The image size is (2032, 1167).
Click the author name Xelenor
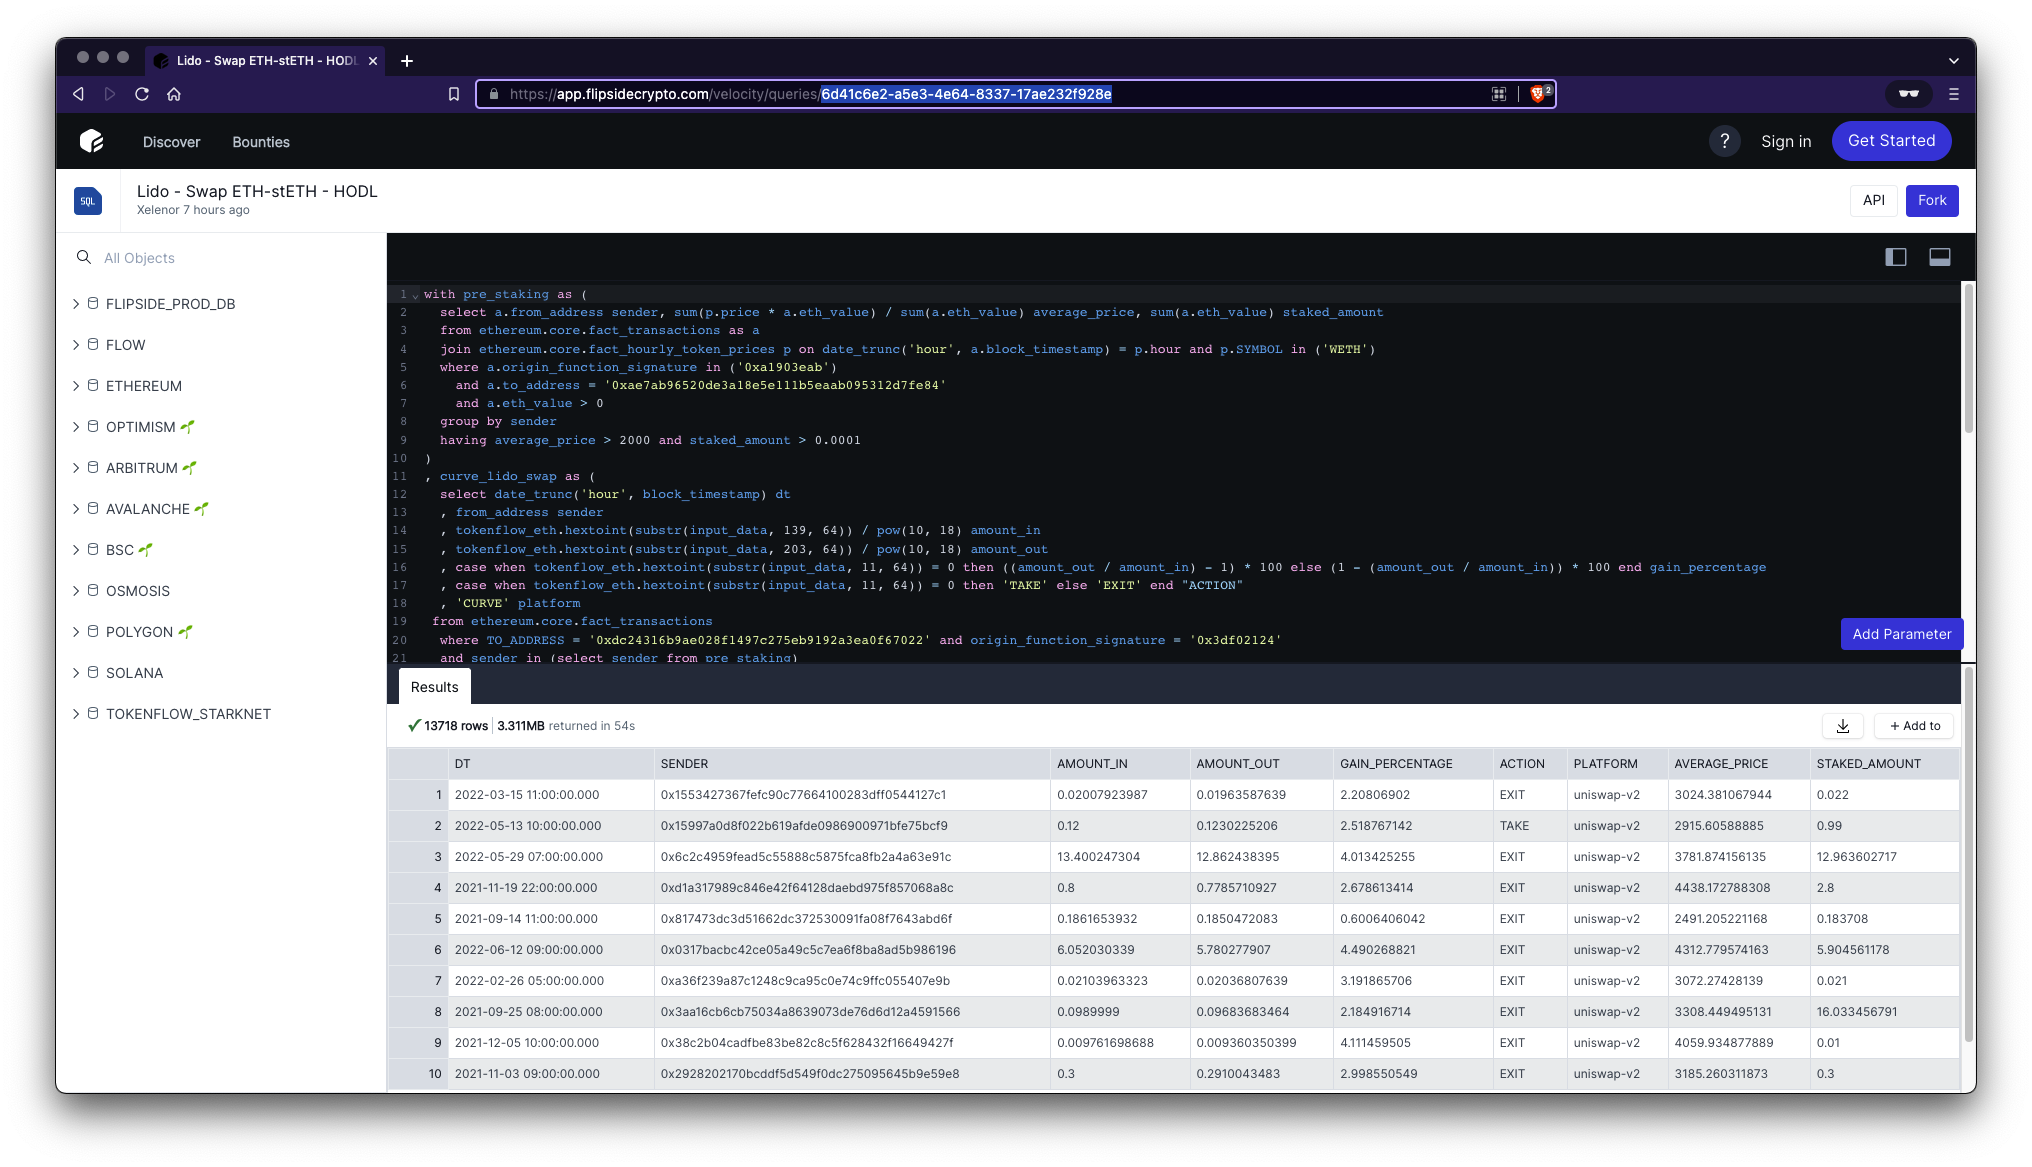coord(158,210)
